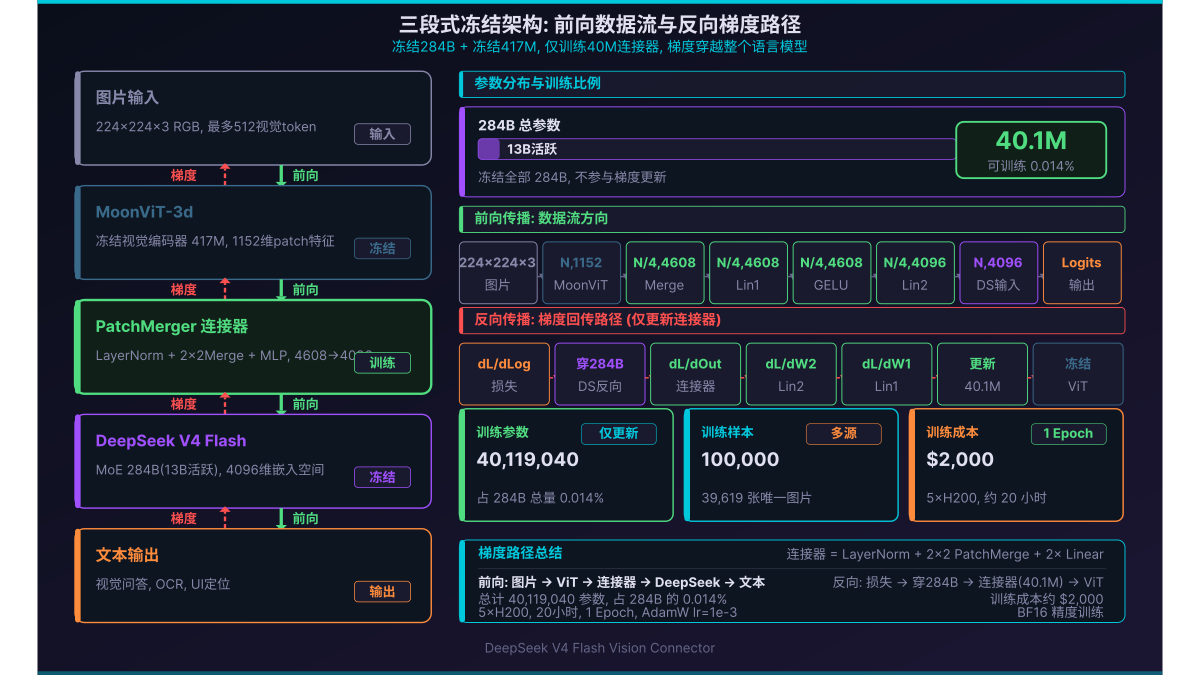Click the 多源 badge in the 训练样本 card
This screenshot has width=1200, height=675.
(x=844, y=434)
